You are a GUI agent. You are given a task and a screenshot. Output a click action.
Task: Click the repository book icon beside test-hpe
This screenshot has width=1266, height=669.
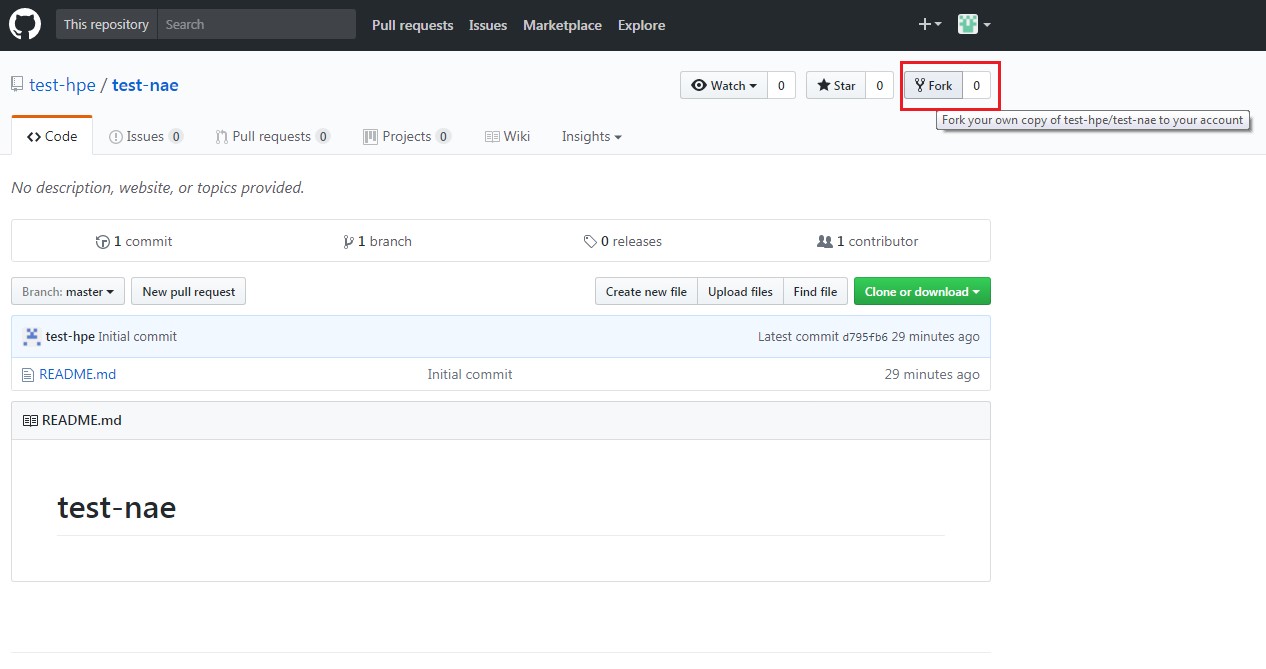click(17, 85)
